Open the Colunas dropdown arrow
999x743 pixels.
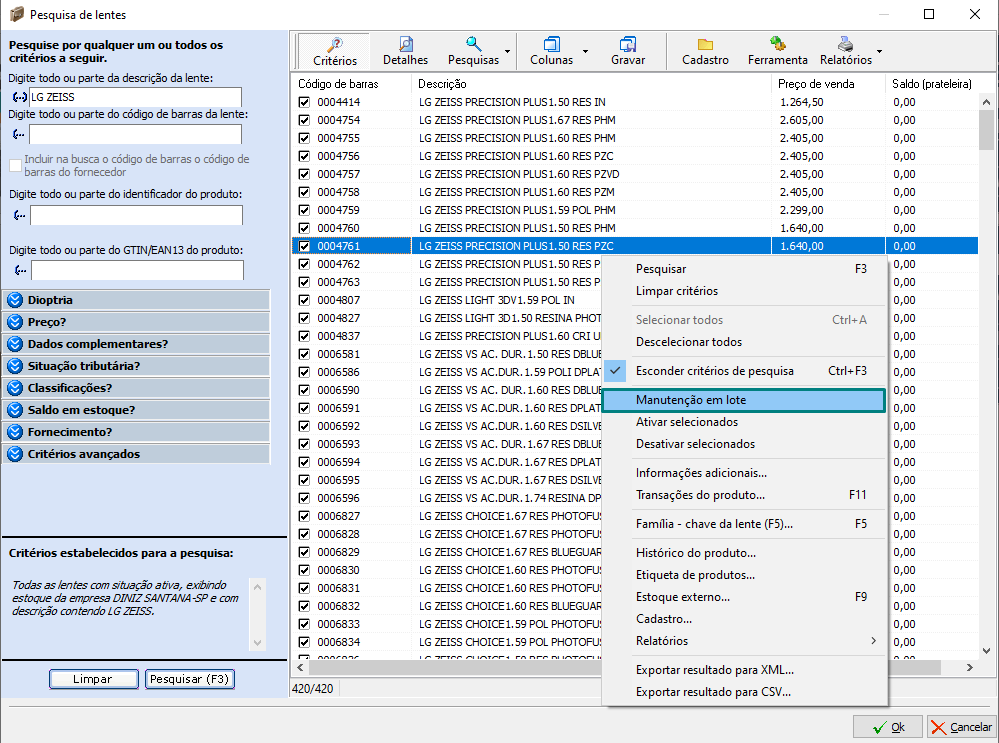click(x=586, y=52)
